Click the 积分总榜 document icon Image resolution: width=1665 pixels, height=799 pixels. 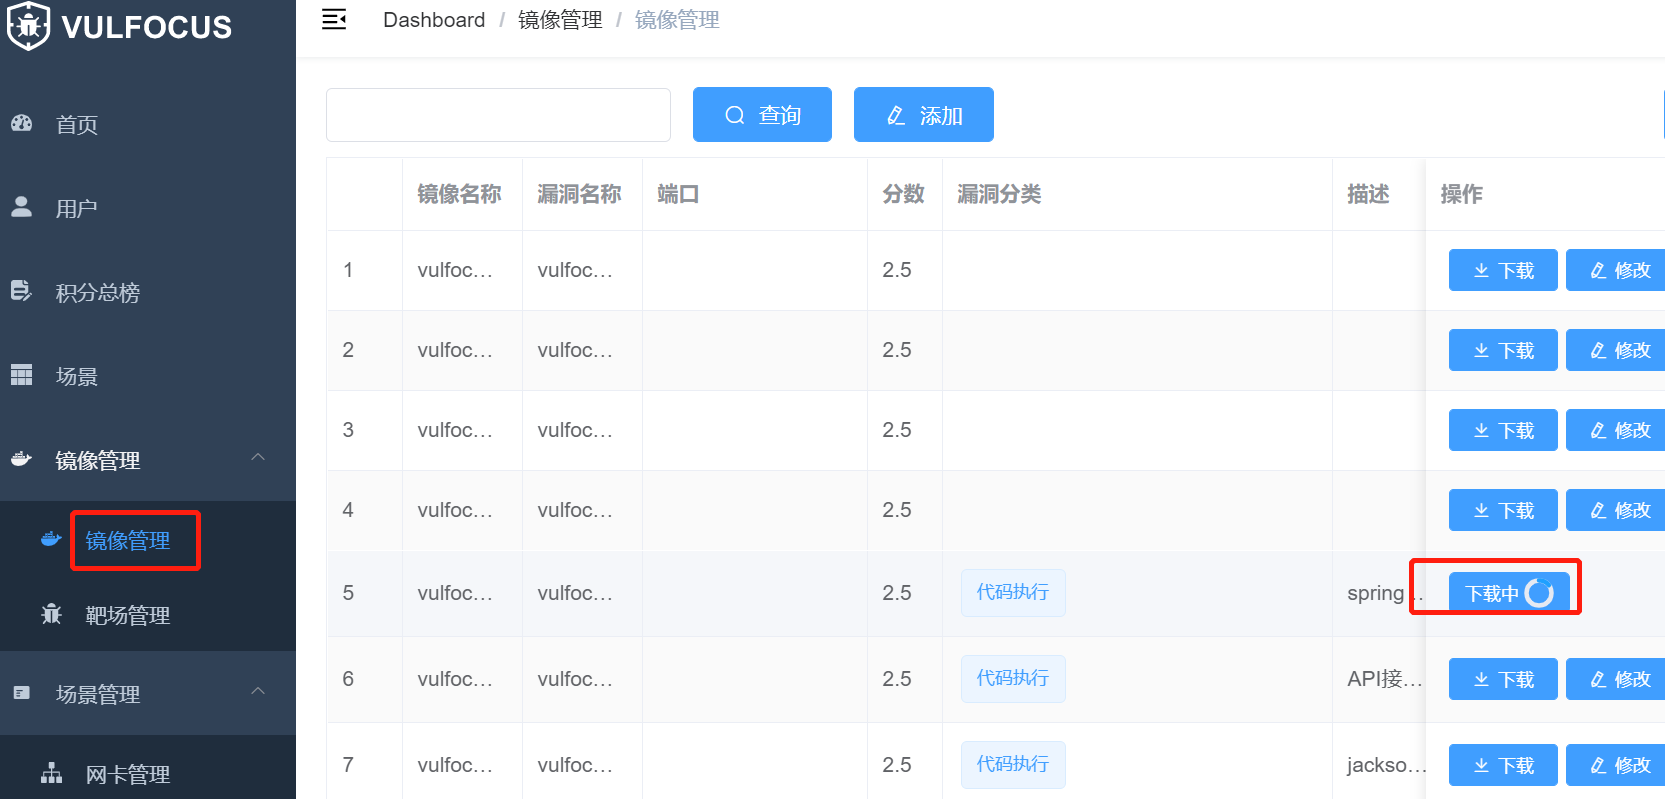[21, 290]
